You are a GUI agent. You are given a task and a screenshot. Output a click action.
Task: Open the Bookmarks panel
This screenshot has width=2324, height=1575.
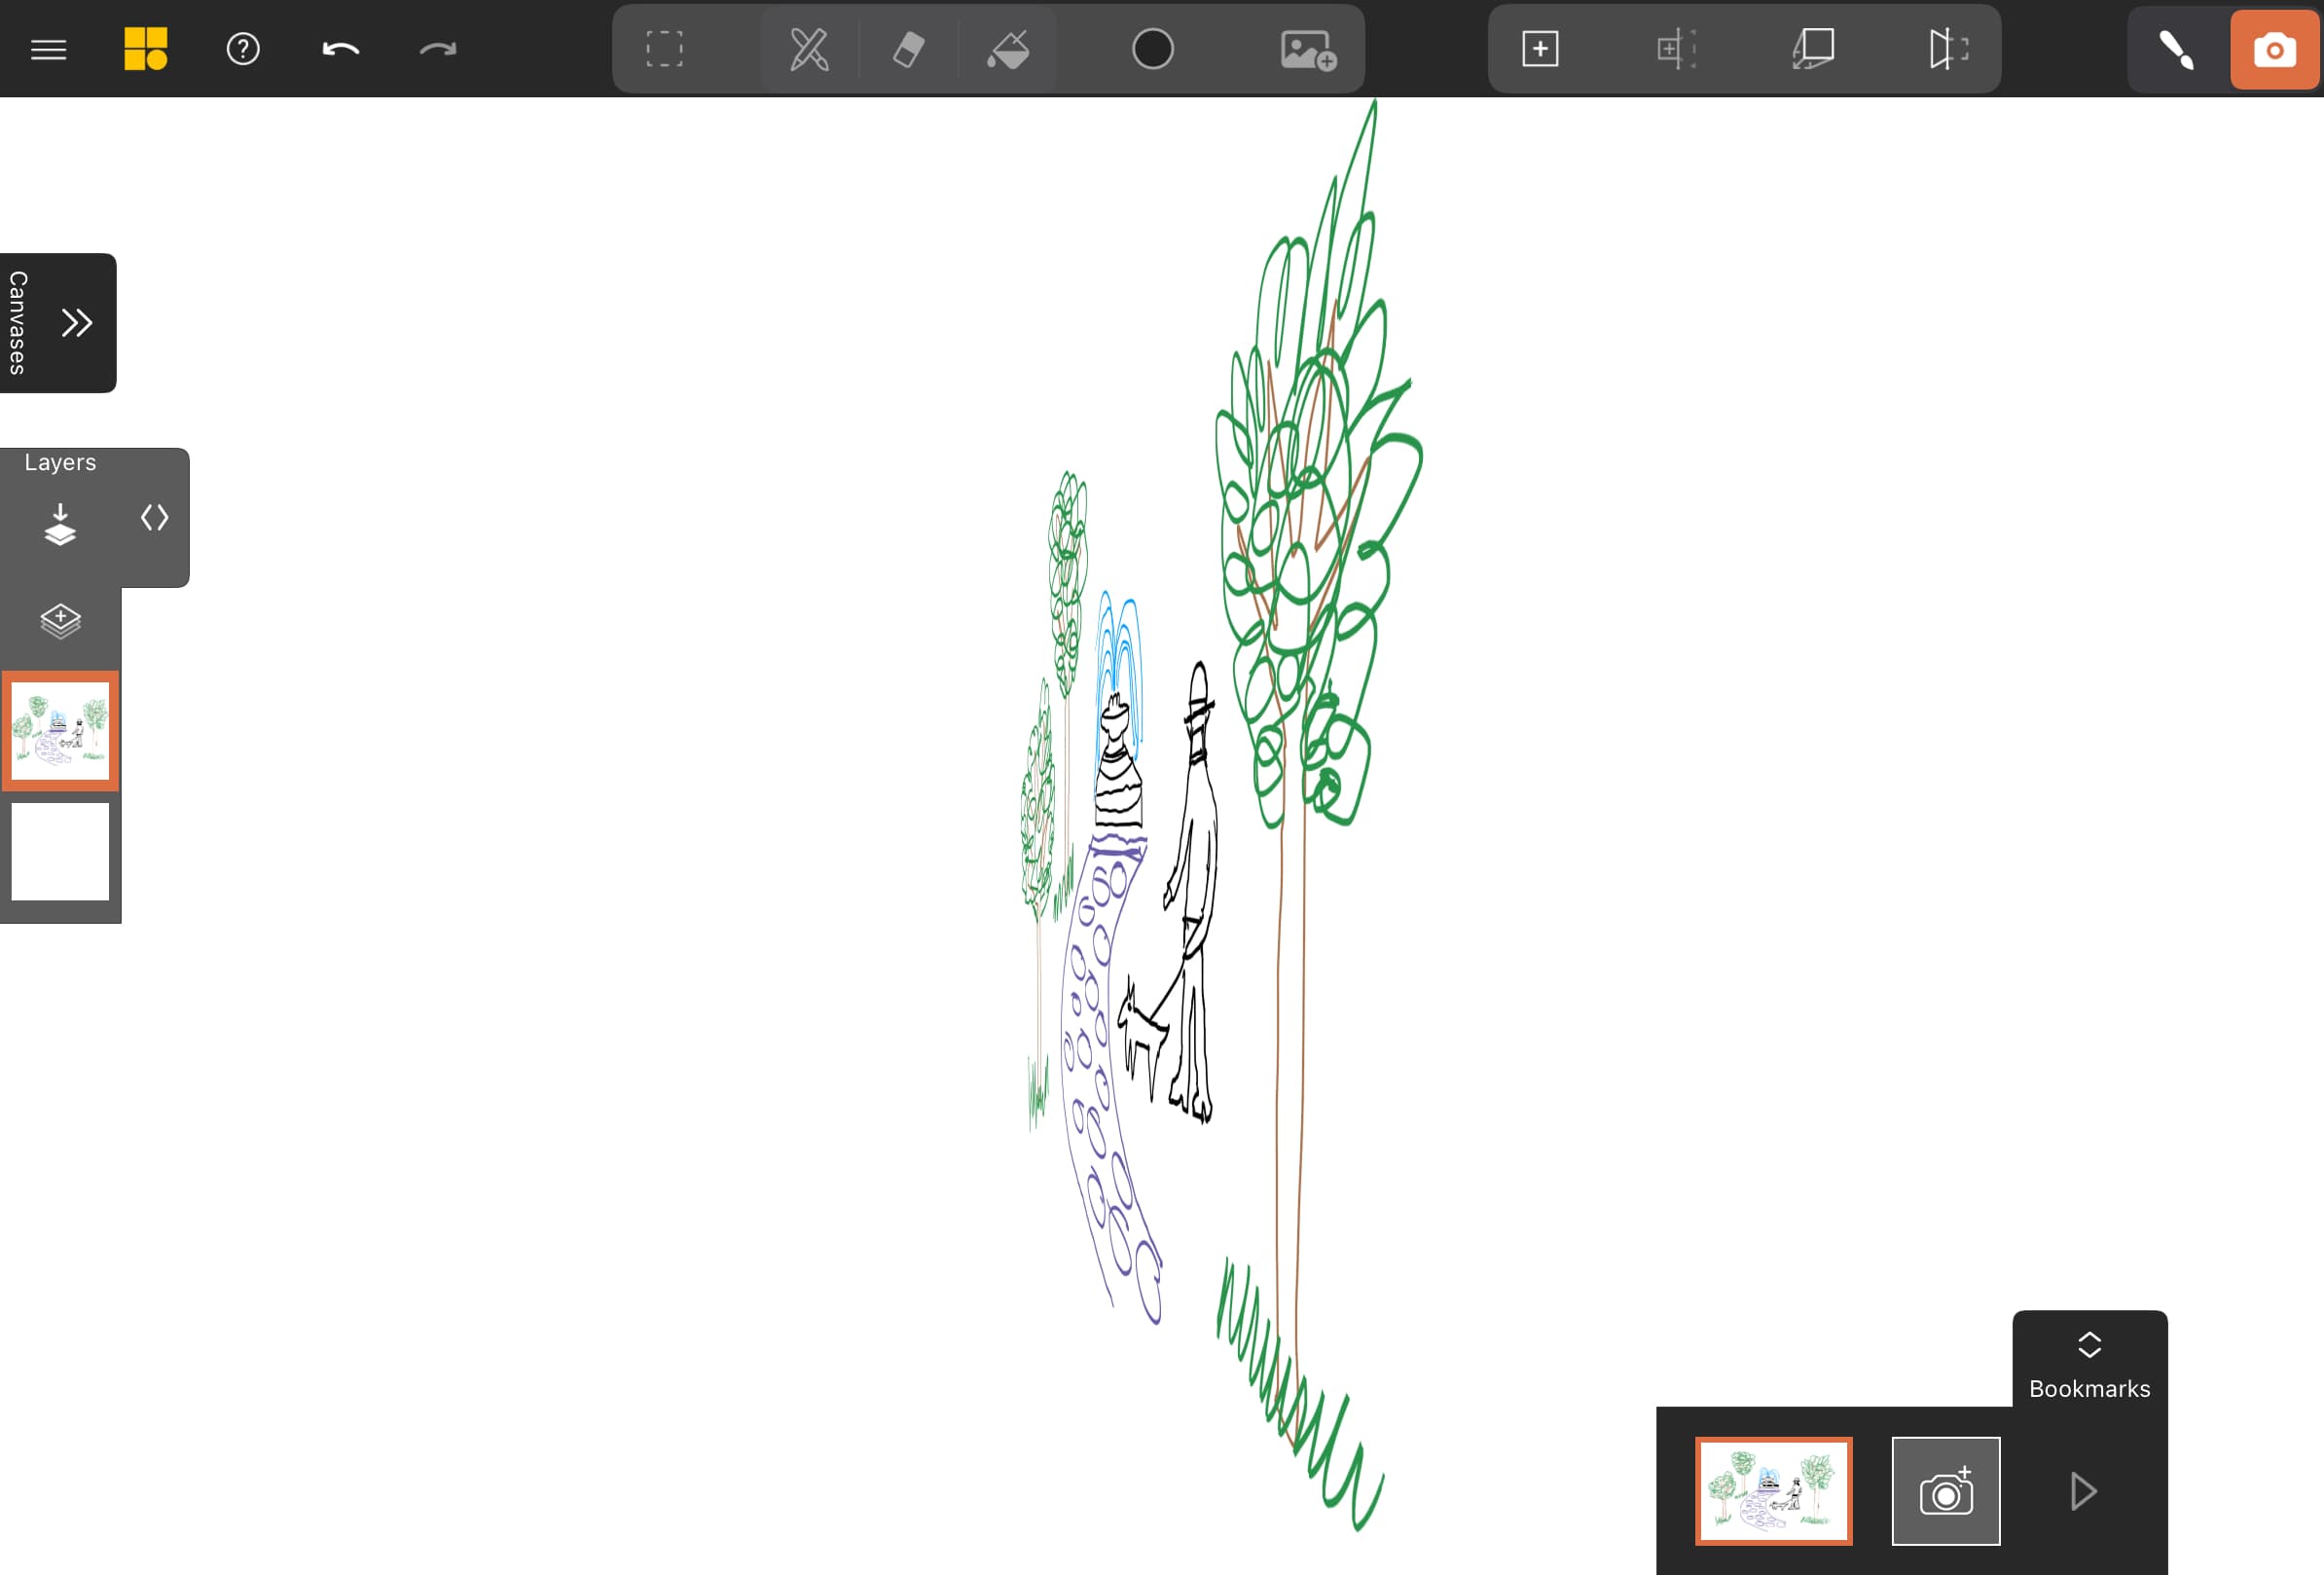[x=2087, y=1362]
